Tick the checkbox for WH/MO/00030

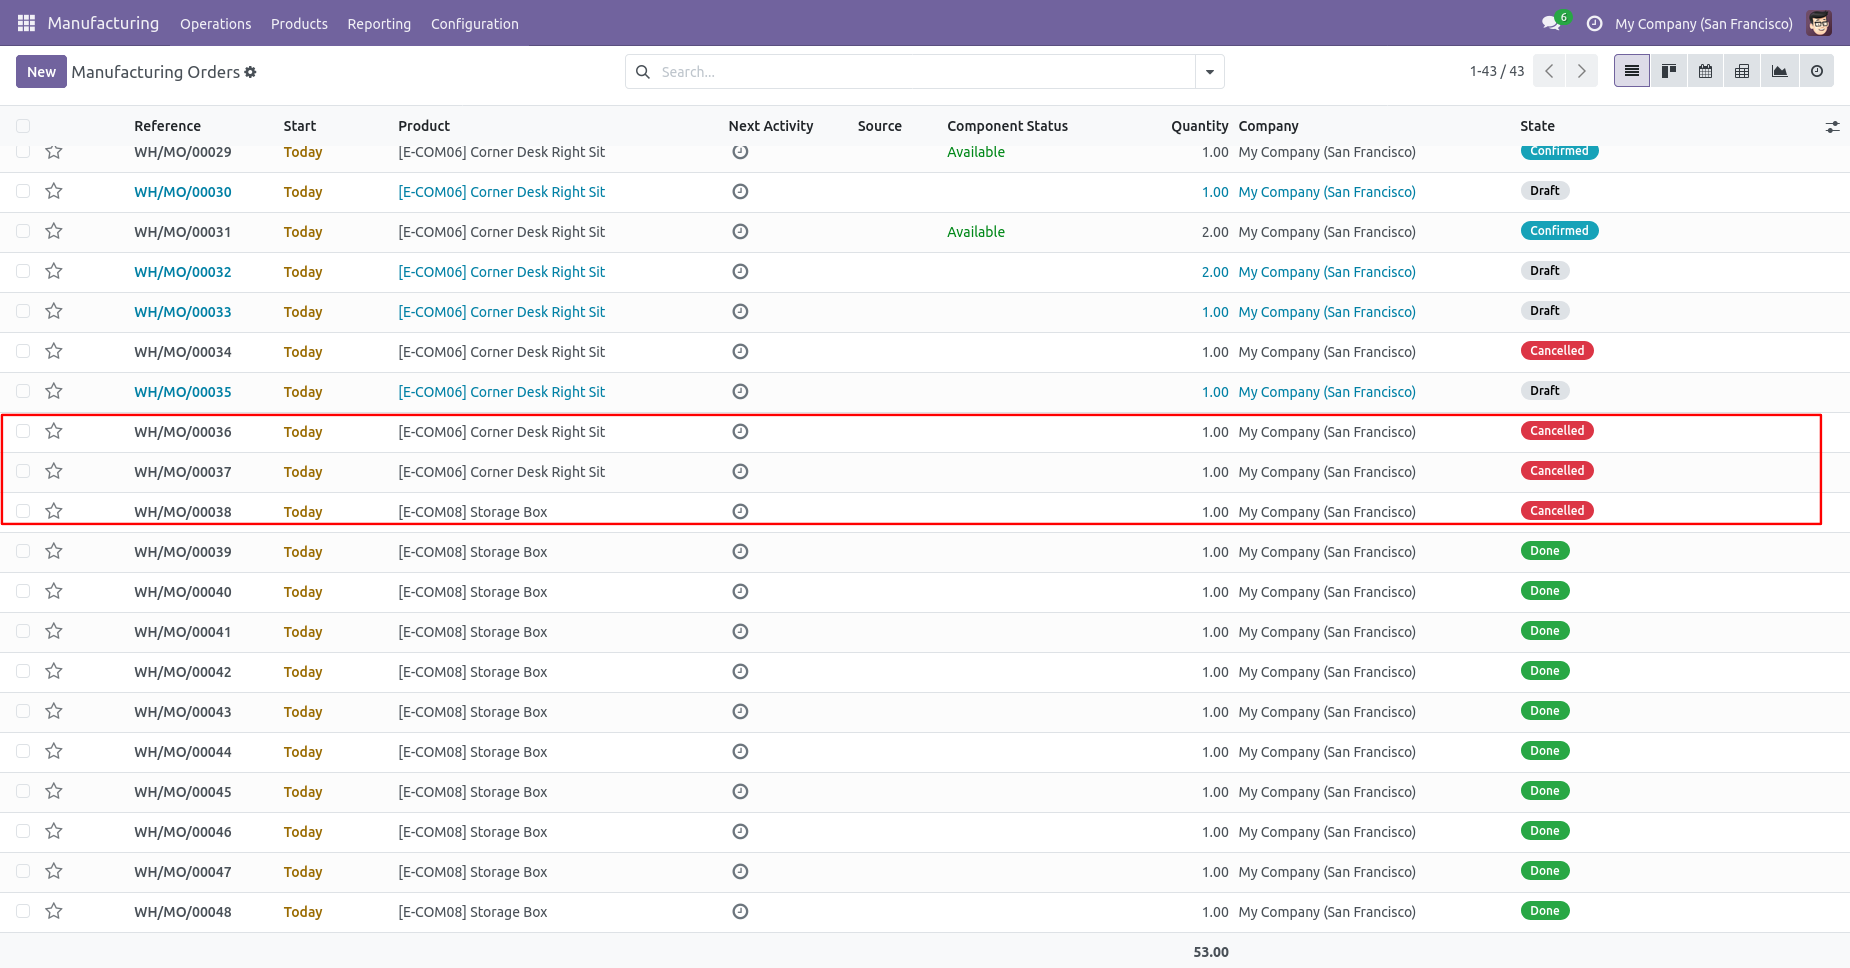click(23, 191)
